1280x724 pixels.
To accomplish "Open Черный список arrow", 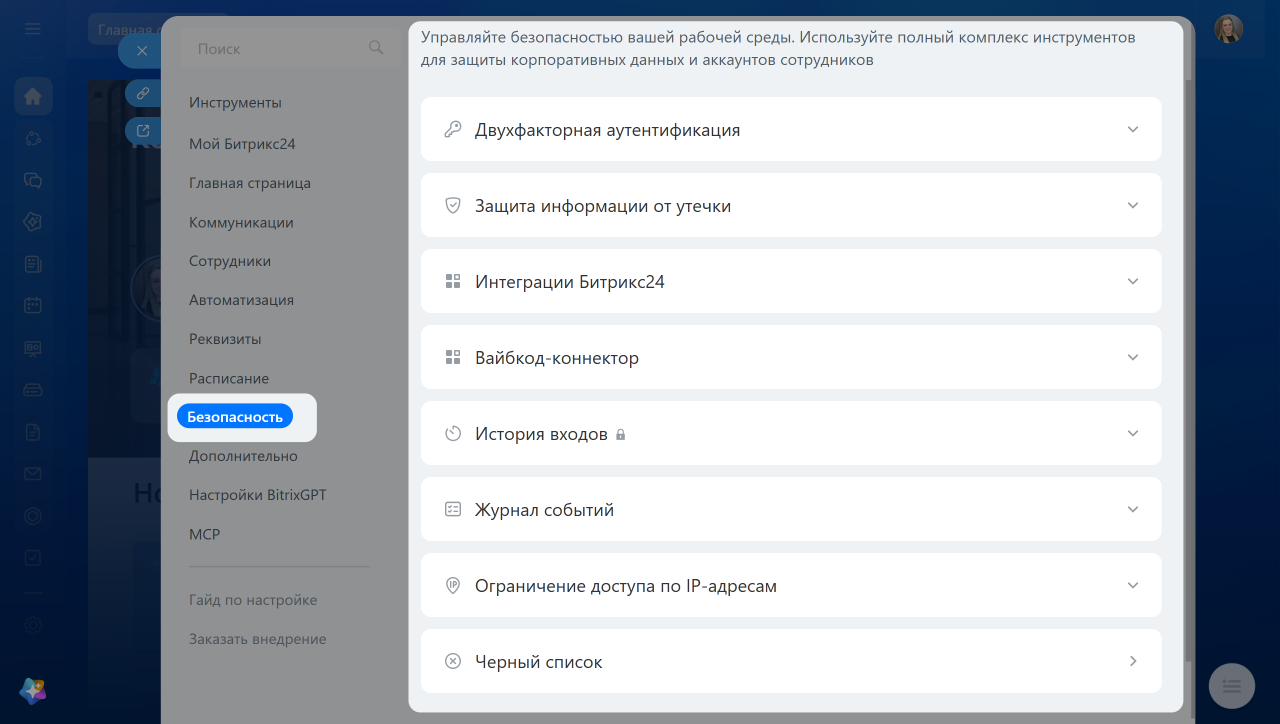I will coord(1133,661).
